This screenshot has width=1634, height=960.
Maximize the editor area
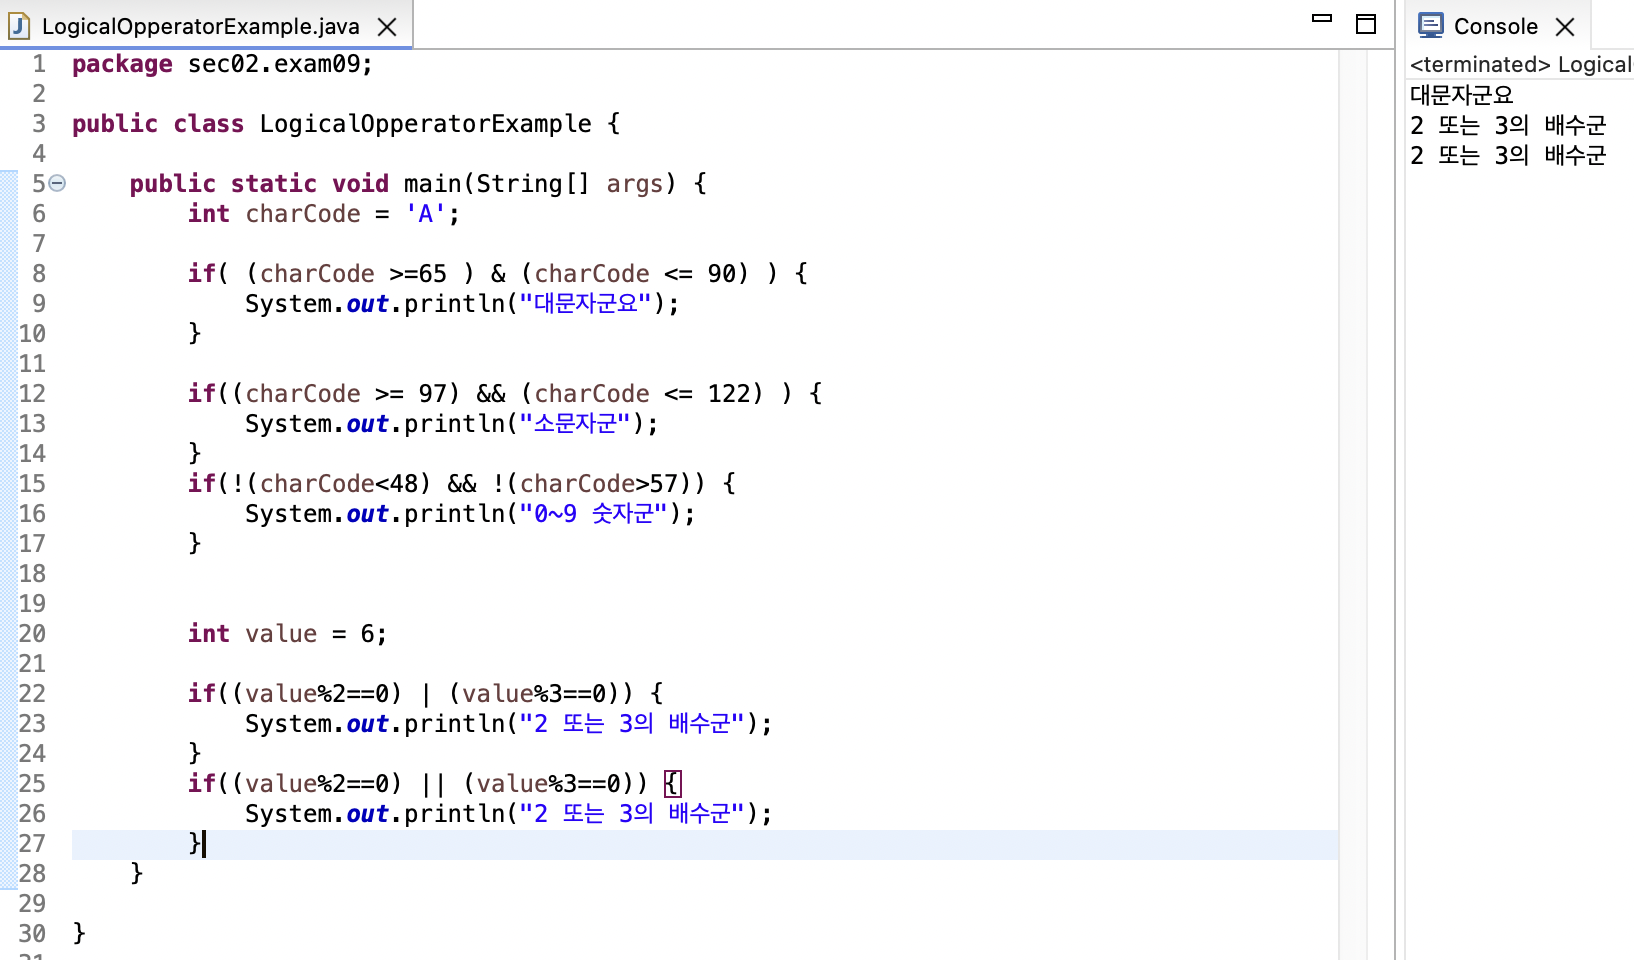pos(1366,24)
